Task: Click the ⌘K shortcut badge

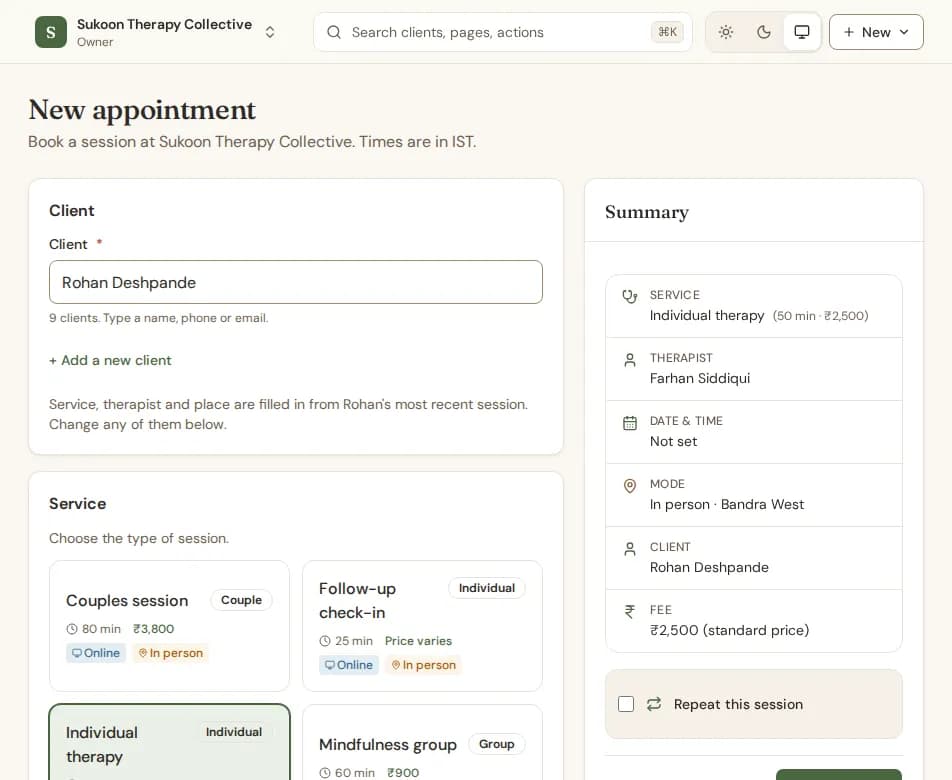Action: (667, 32)
